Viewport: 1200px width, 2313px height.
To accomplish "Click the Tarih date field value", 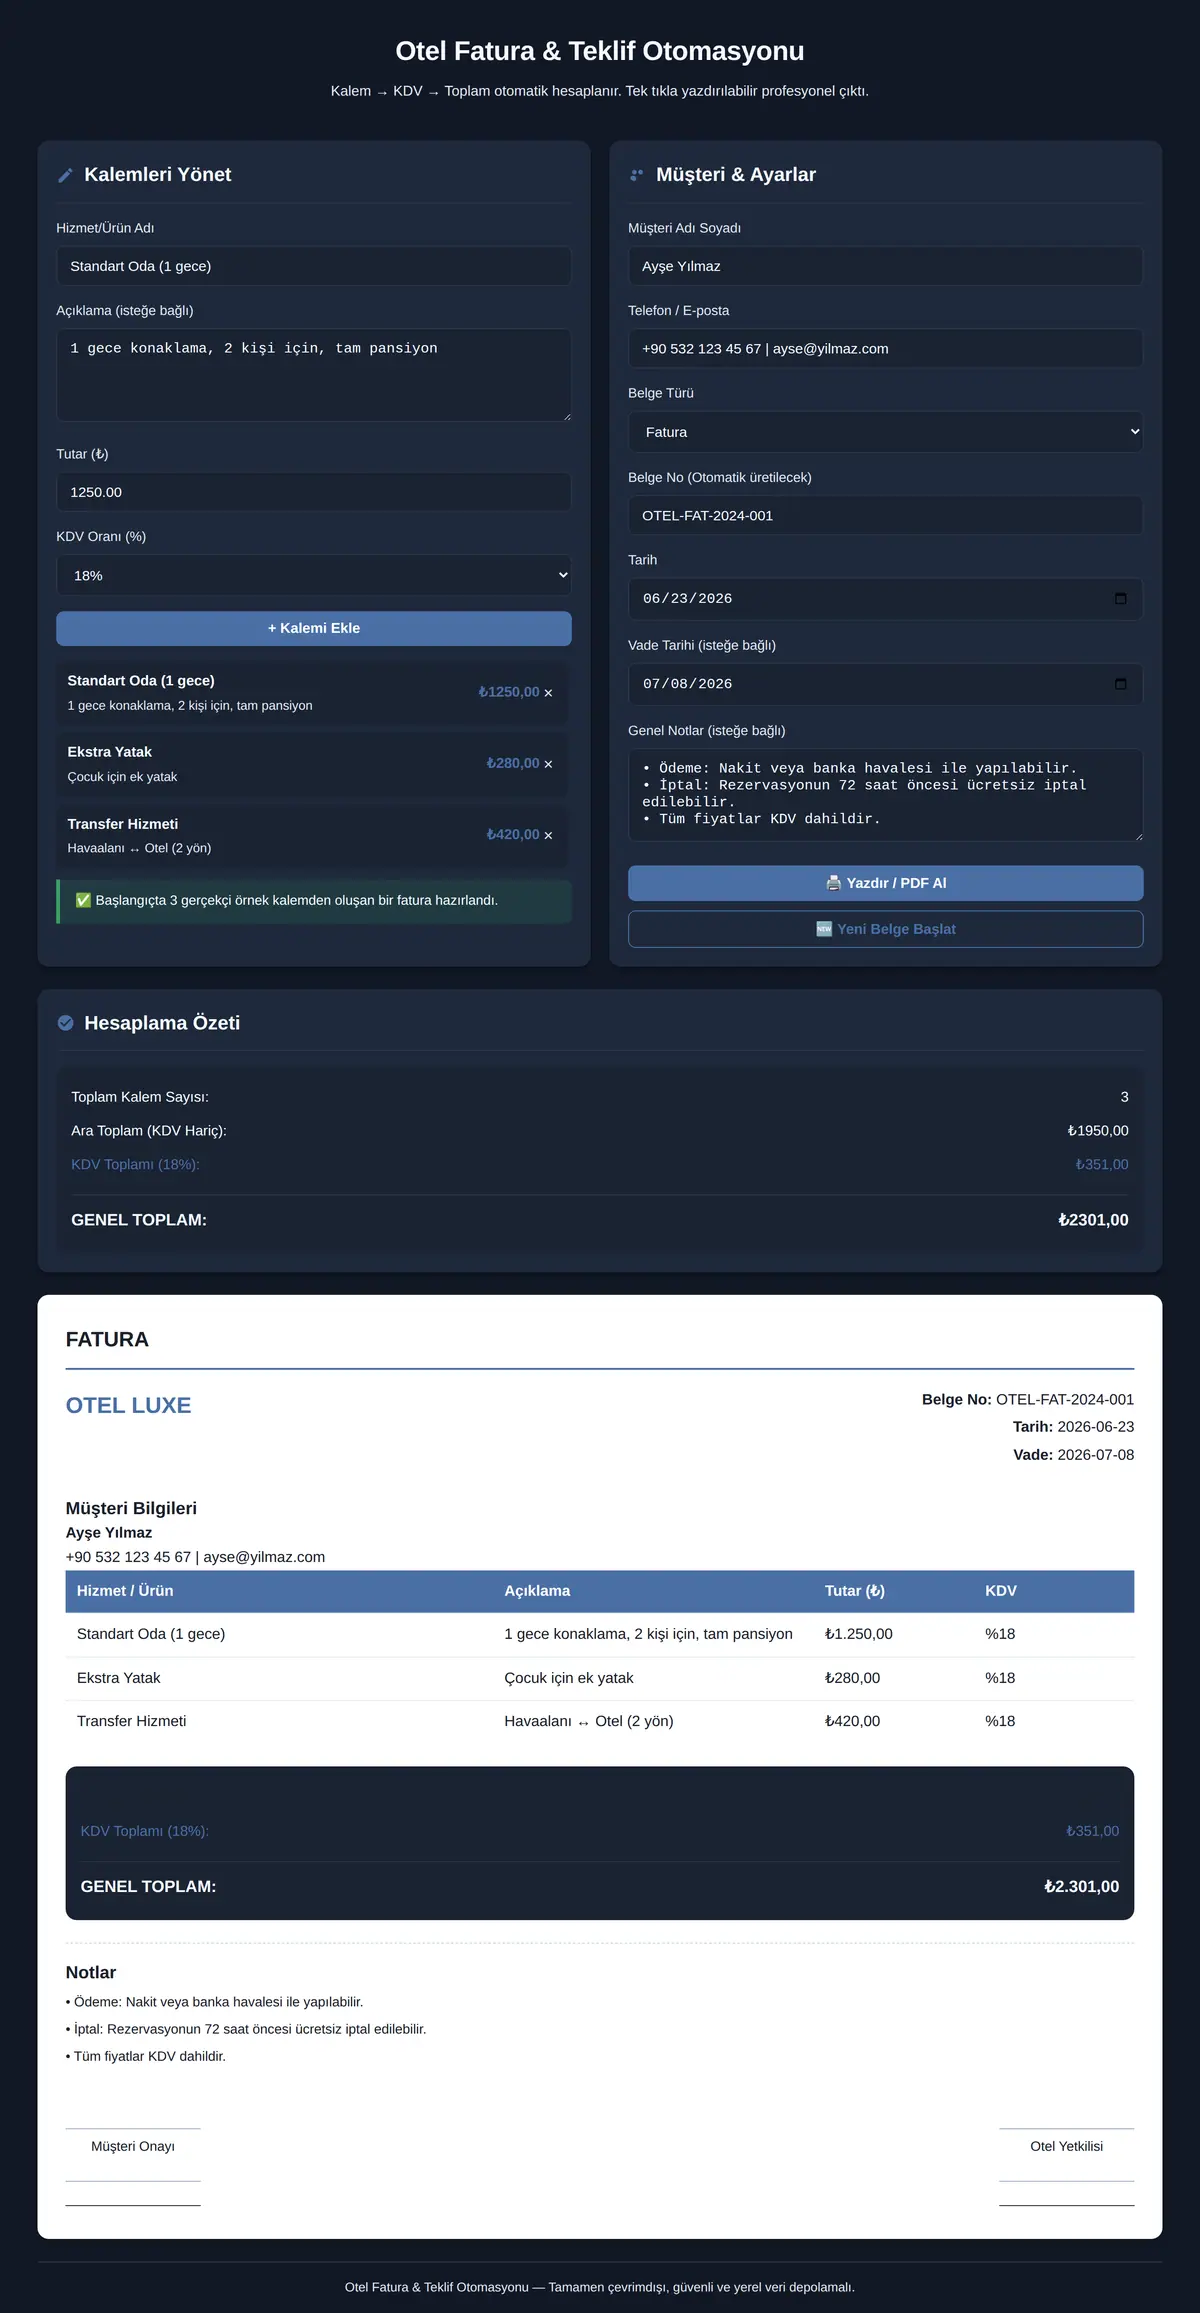I will (x=688, y=599).
